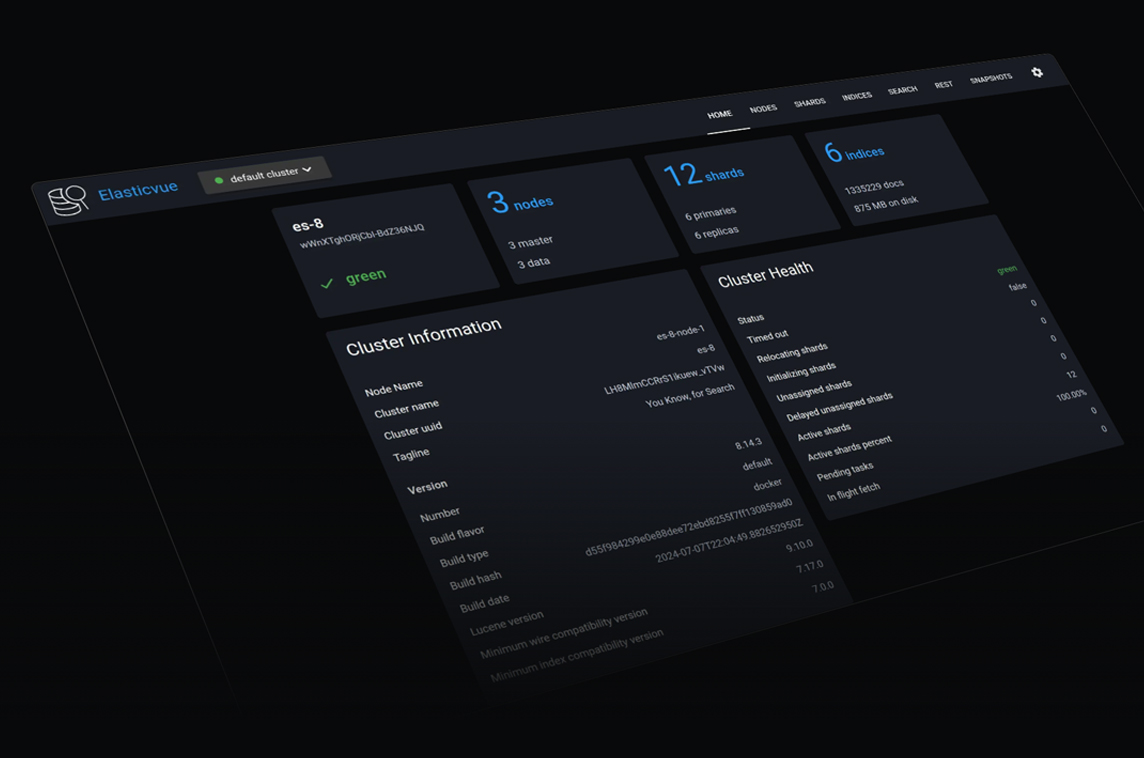1144x758 pixels.
Task: Open the NODES tab
Action: (x=763, y=109)
